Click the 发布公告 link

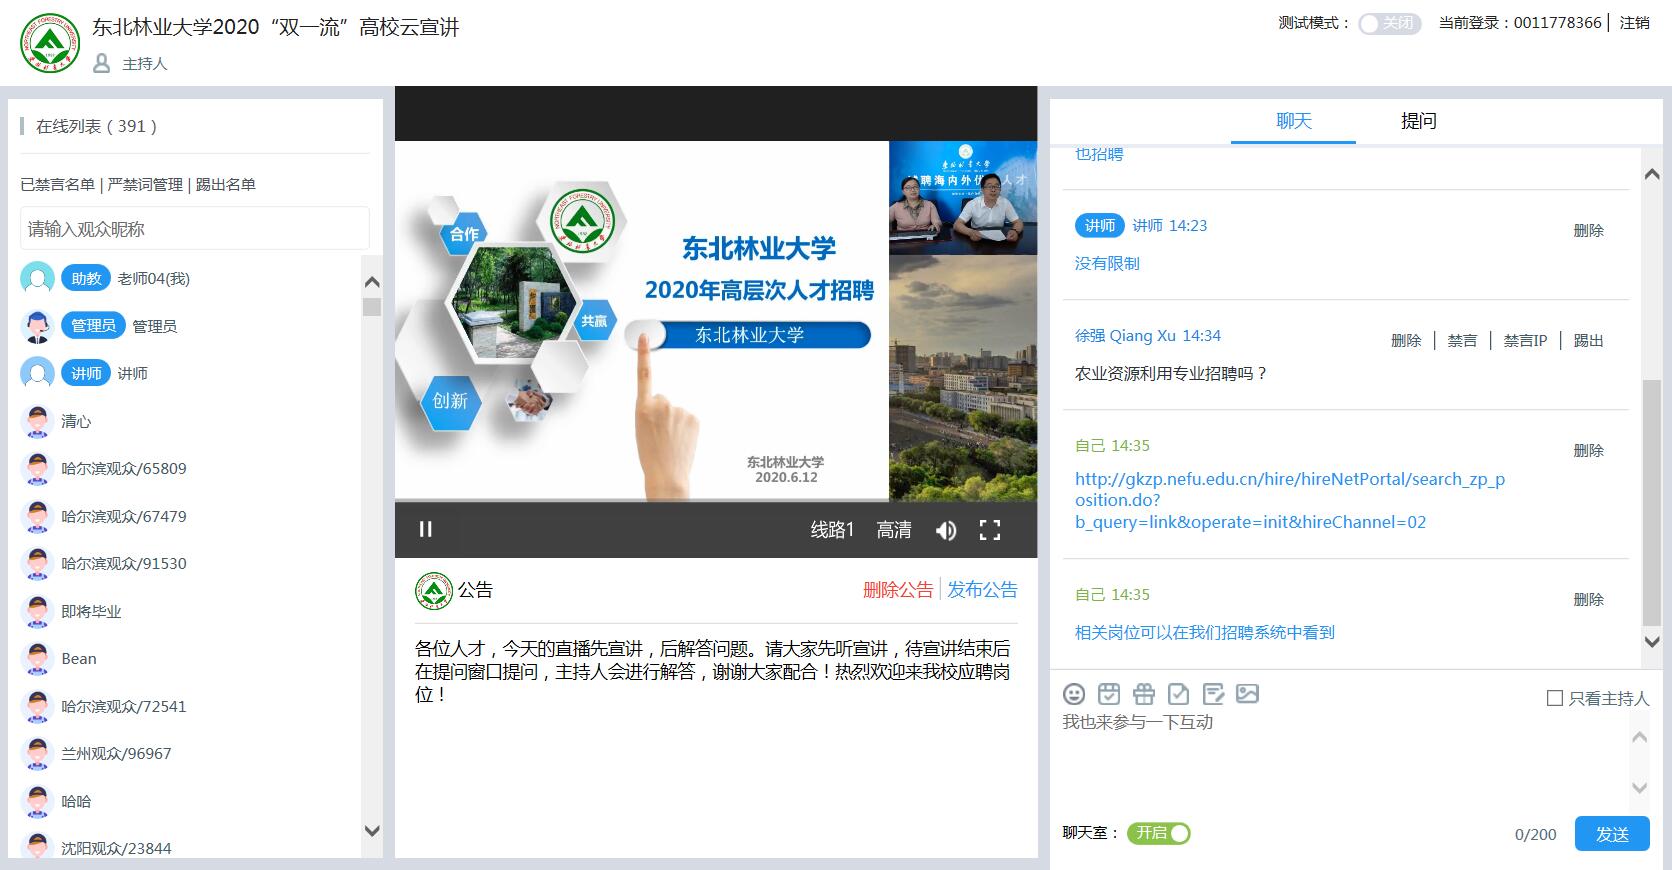[982, 590]
